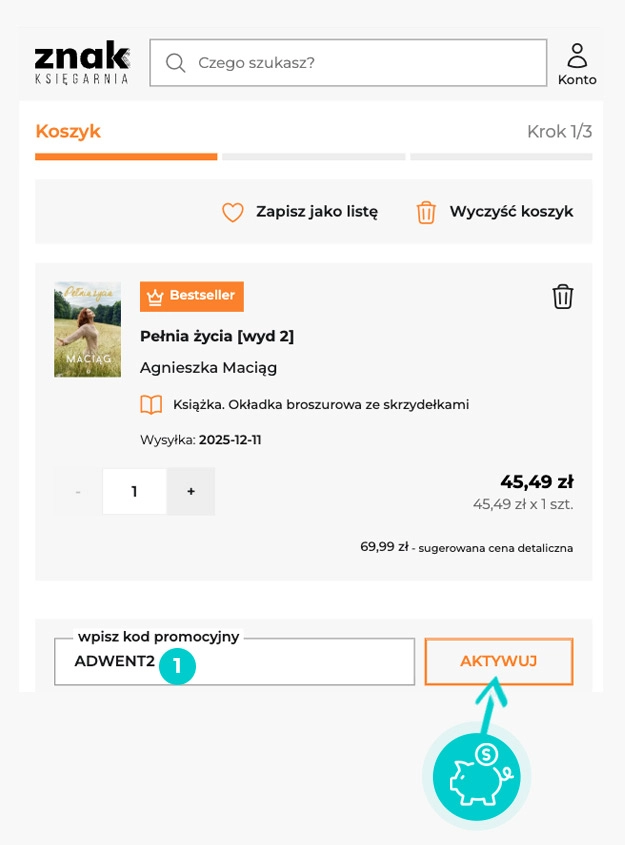Select the Koszyk step tab
Screen dimensions: 625x845
coord(68,132)
